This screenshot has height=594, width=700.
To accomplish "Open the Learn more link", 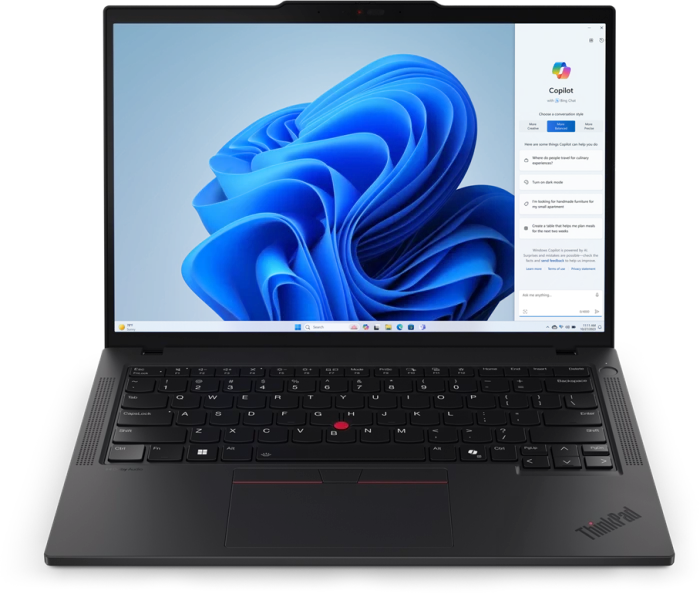I will (534, 269).
